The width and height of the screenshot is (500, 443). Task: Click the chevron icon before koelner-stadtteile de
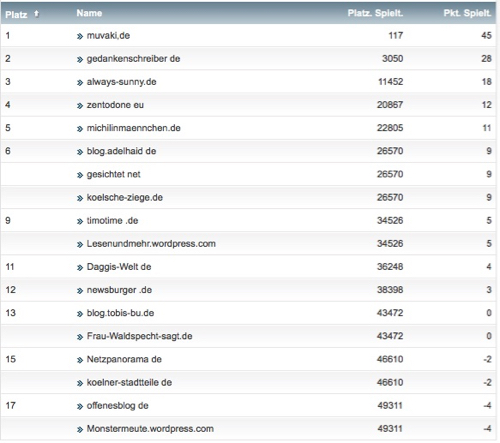[x=80, y=383]
